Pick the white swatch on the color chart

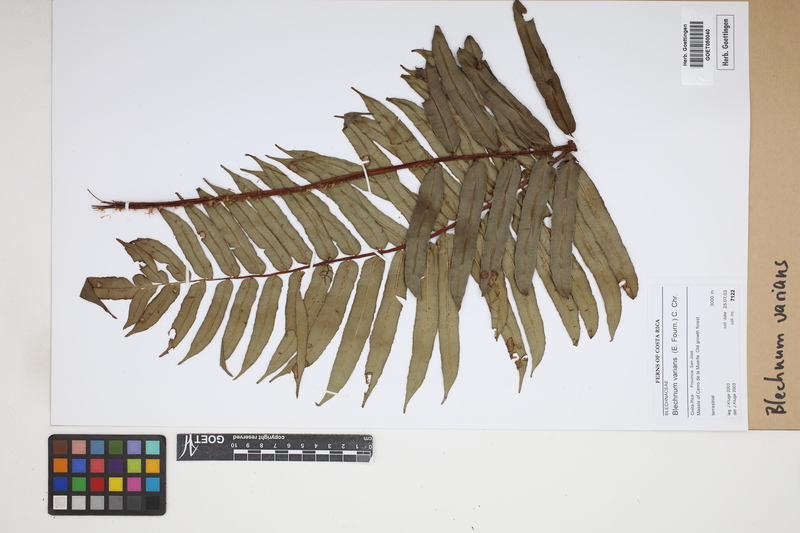pos(62,502)
